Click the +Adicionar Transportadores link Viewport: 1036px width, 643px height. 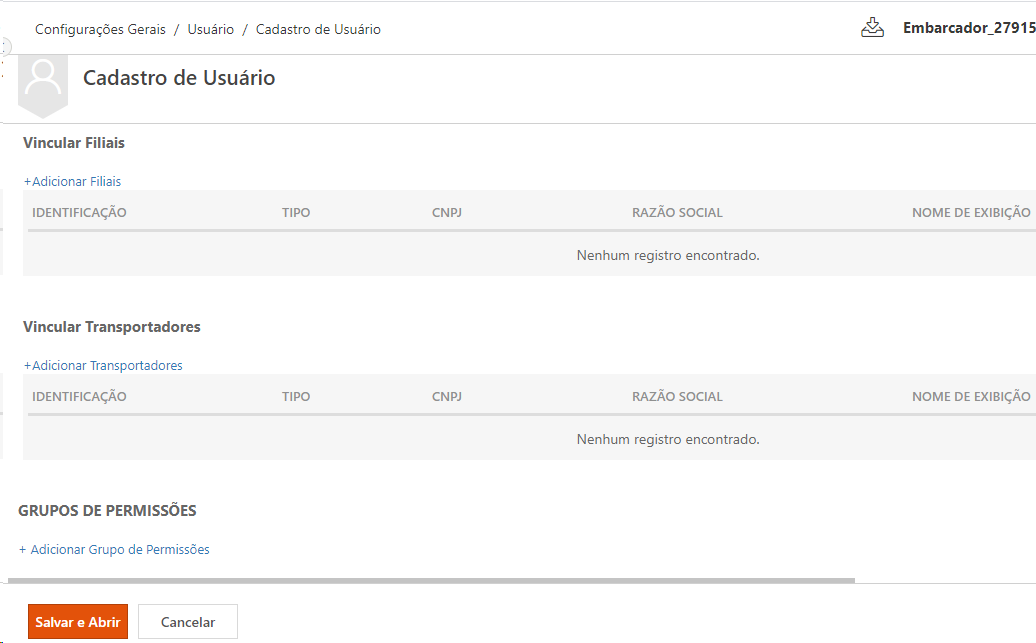coord(103,365)
